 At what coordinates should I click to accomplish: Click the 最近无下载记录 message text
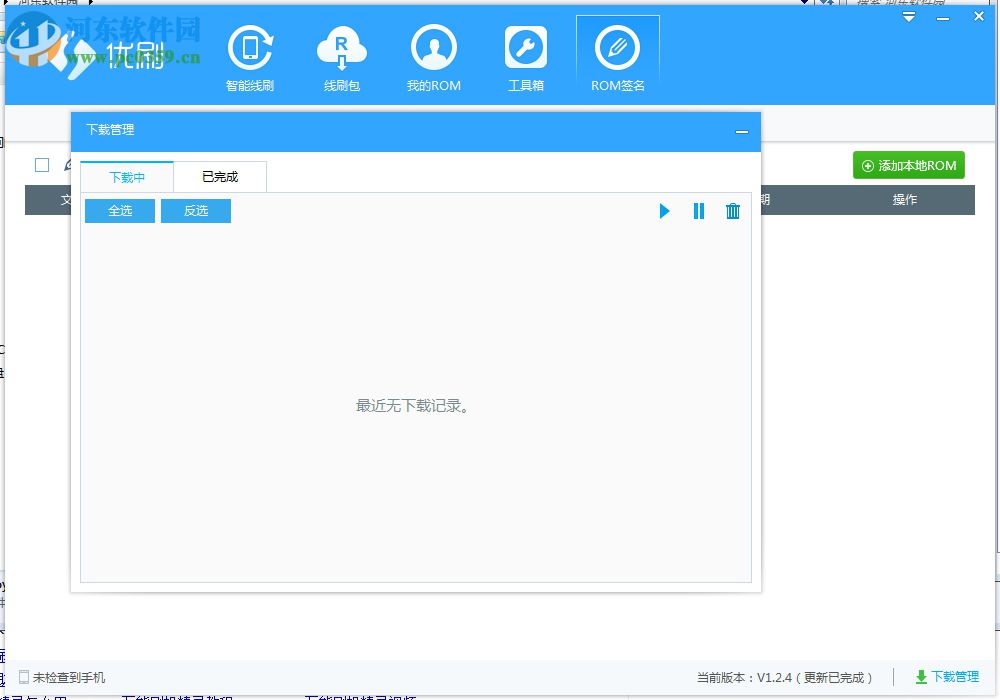click(413, 406)
